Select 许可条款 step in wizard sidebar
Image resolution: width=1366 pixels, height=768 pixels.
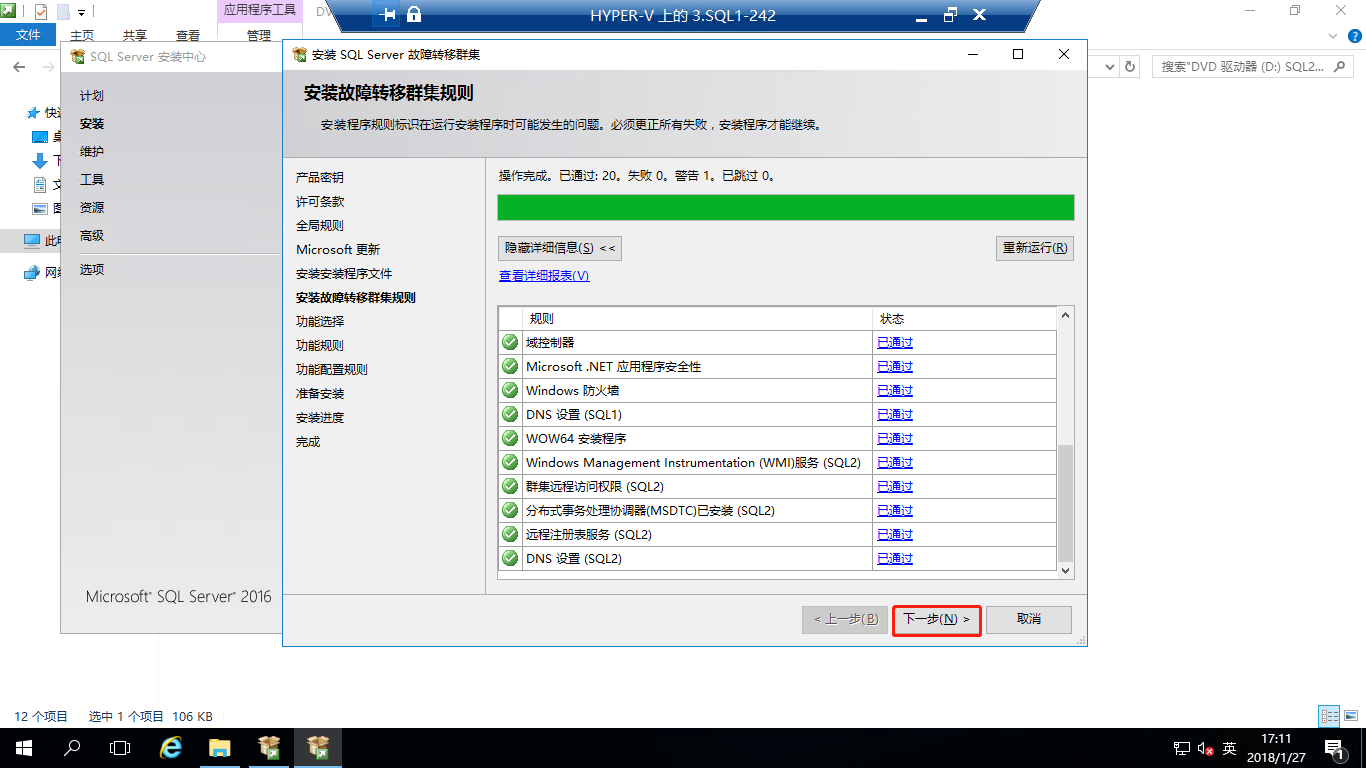click(x=320, y=201)
